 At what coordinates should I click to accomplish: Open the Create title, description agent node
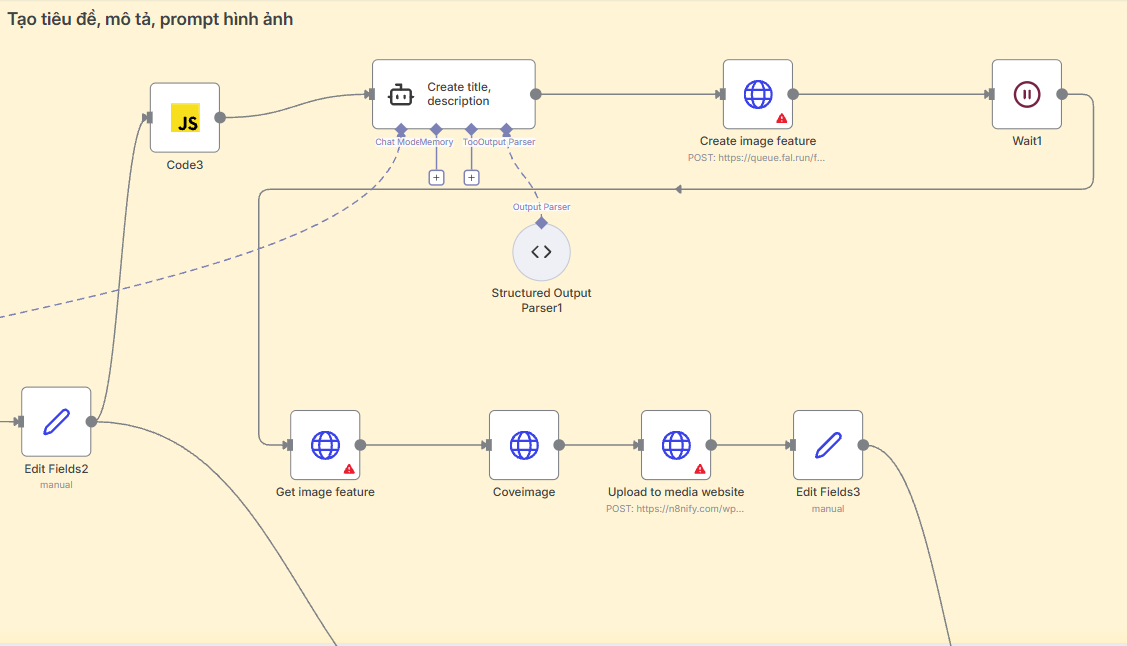tap(453, 94)
